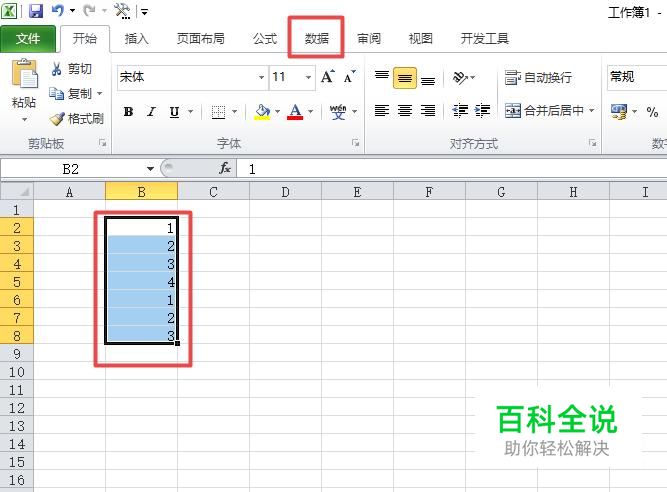The height and width of the screenshot is (492, 667).
Task: Toggle underline formatting
Action: tap(174, 112)
